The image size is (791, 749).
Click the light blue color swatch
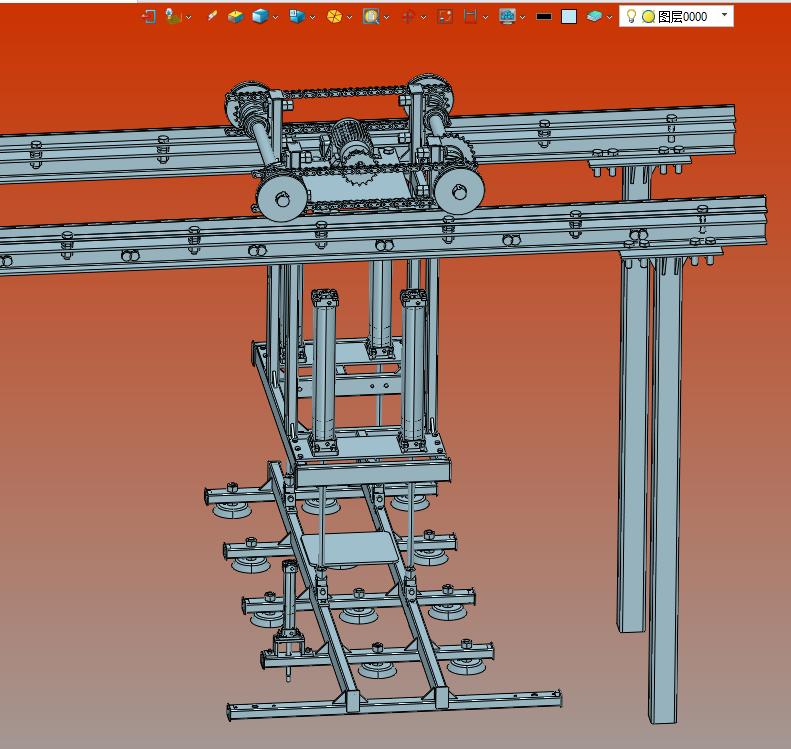click(x=569, y=17)
